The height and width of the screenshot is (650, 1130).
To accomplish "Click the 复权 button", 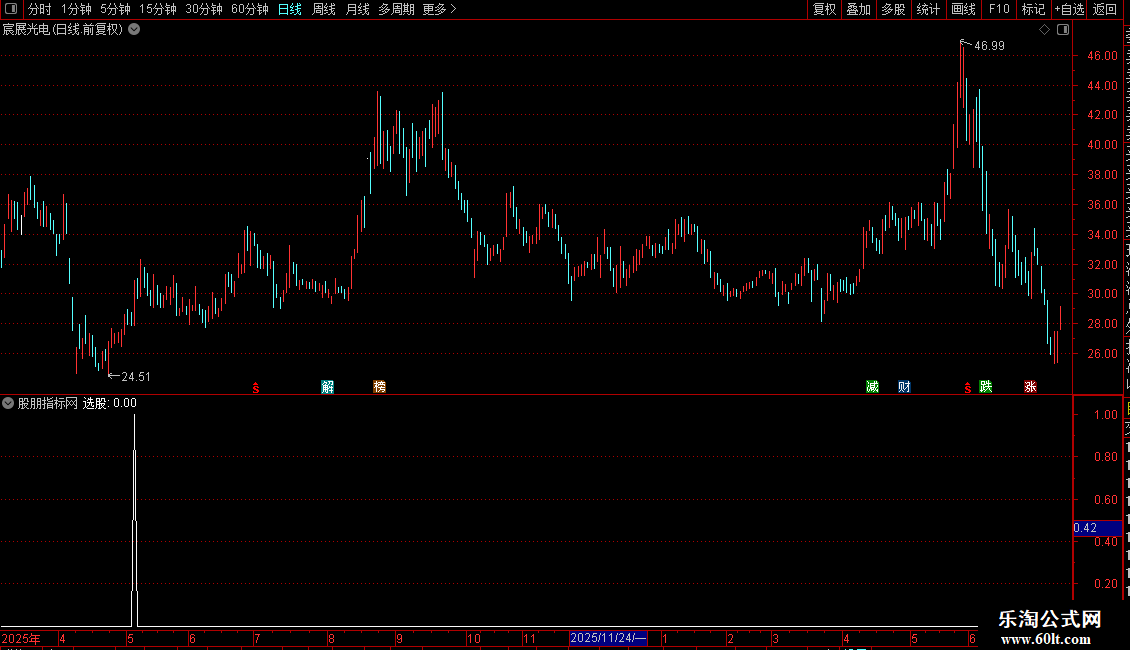I will (x=824, y=9).
